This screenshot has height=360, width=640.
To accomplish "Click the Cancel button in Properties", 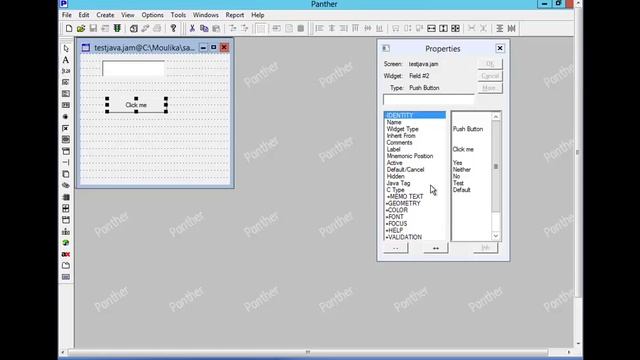I will [490, 76].
